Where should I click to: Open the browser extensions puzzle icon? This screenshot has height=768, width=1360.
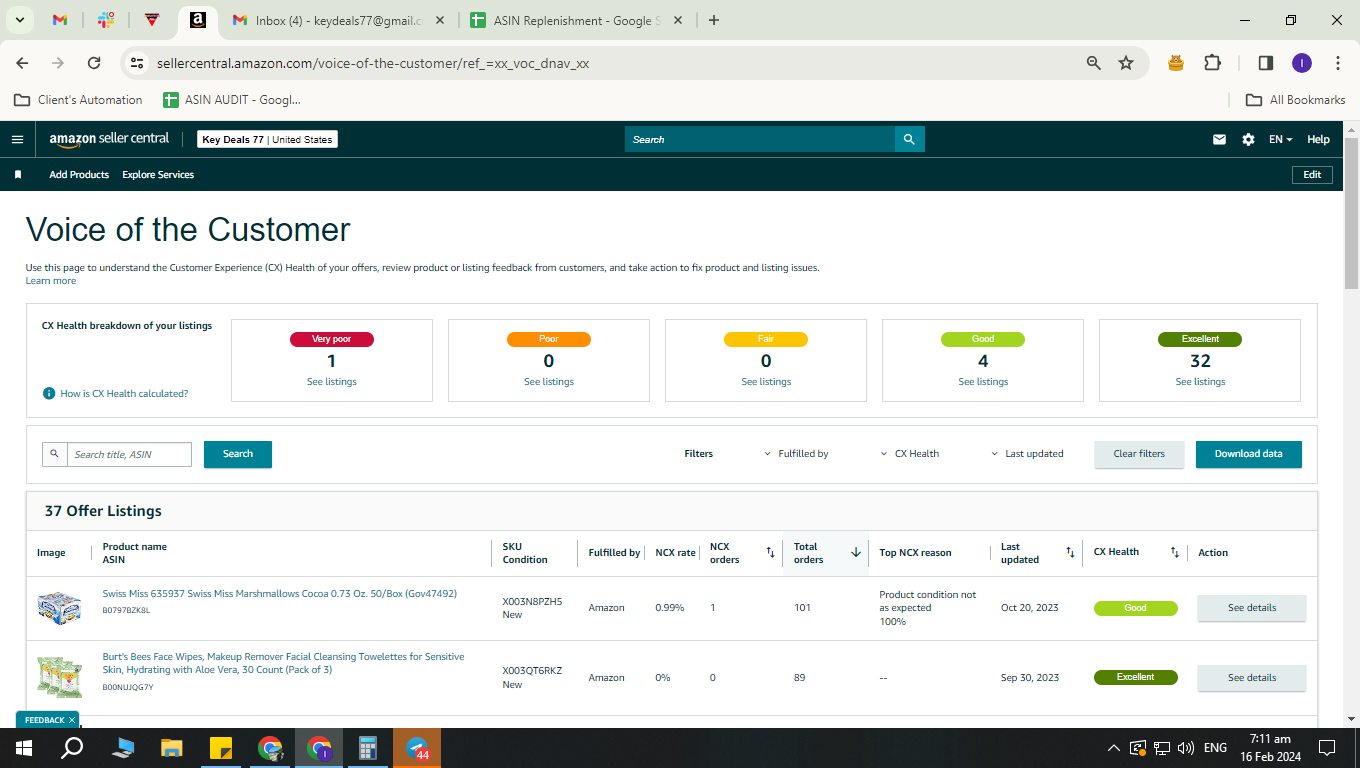coord(1212,63)
